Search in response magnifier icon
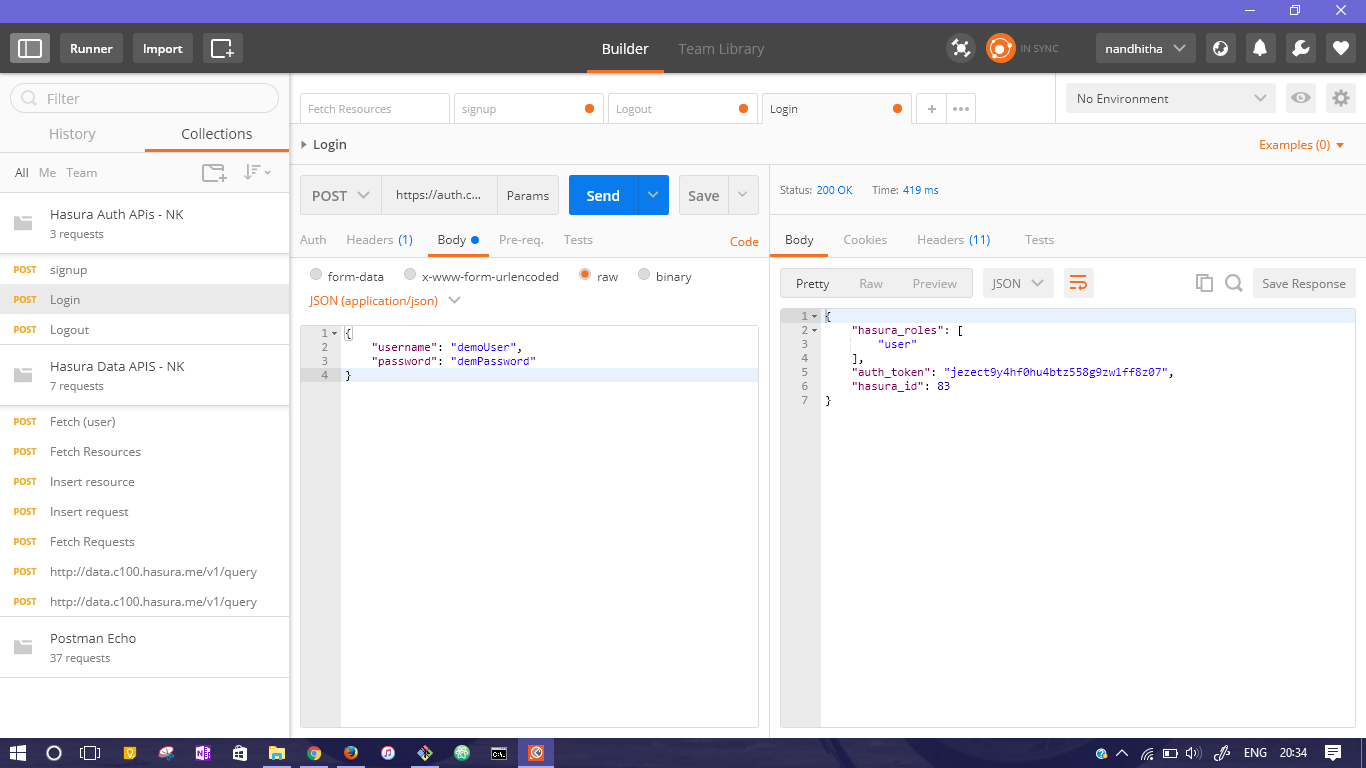1366x768 pixels. [x=1234, y=283]
